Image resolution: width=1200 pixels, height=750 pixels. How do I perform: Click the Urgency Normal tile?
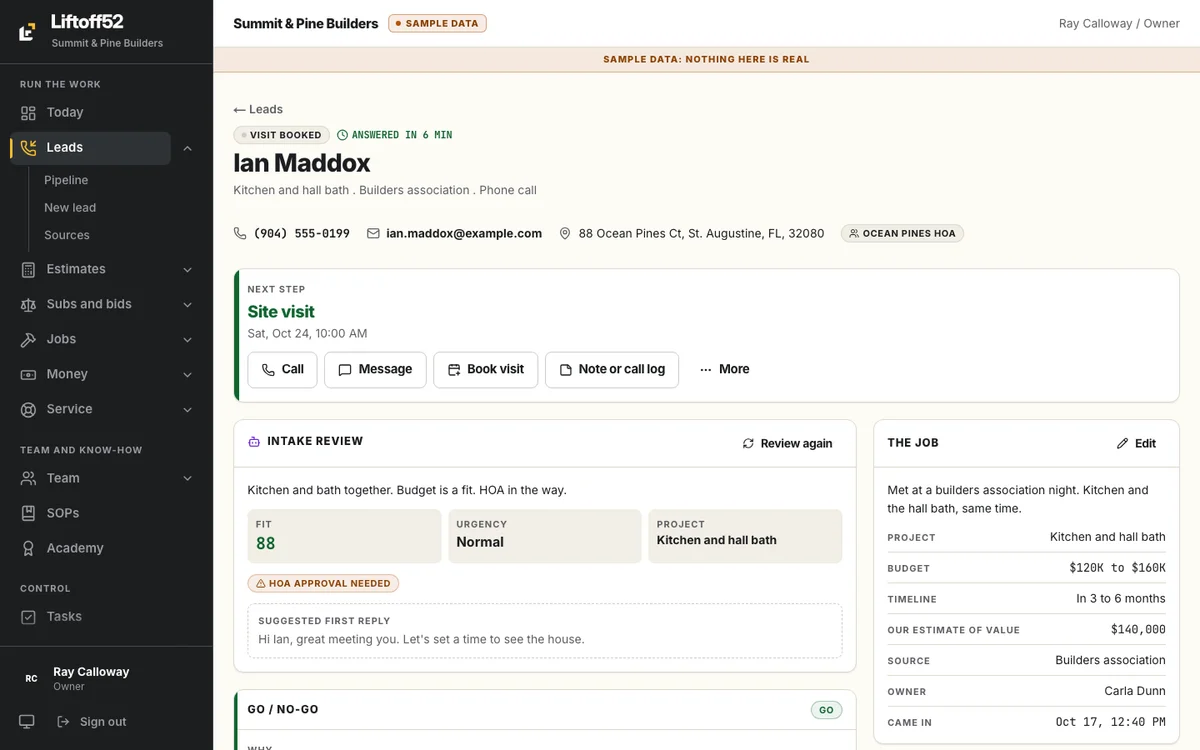tap(545, 537)
